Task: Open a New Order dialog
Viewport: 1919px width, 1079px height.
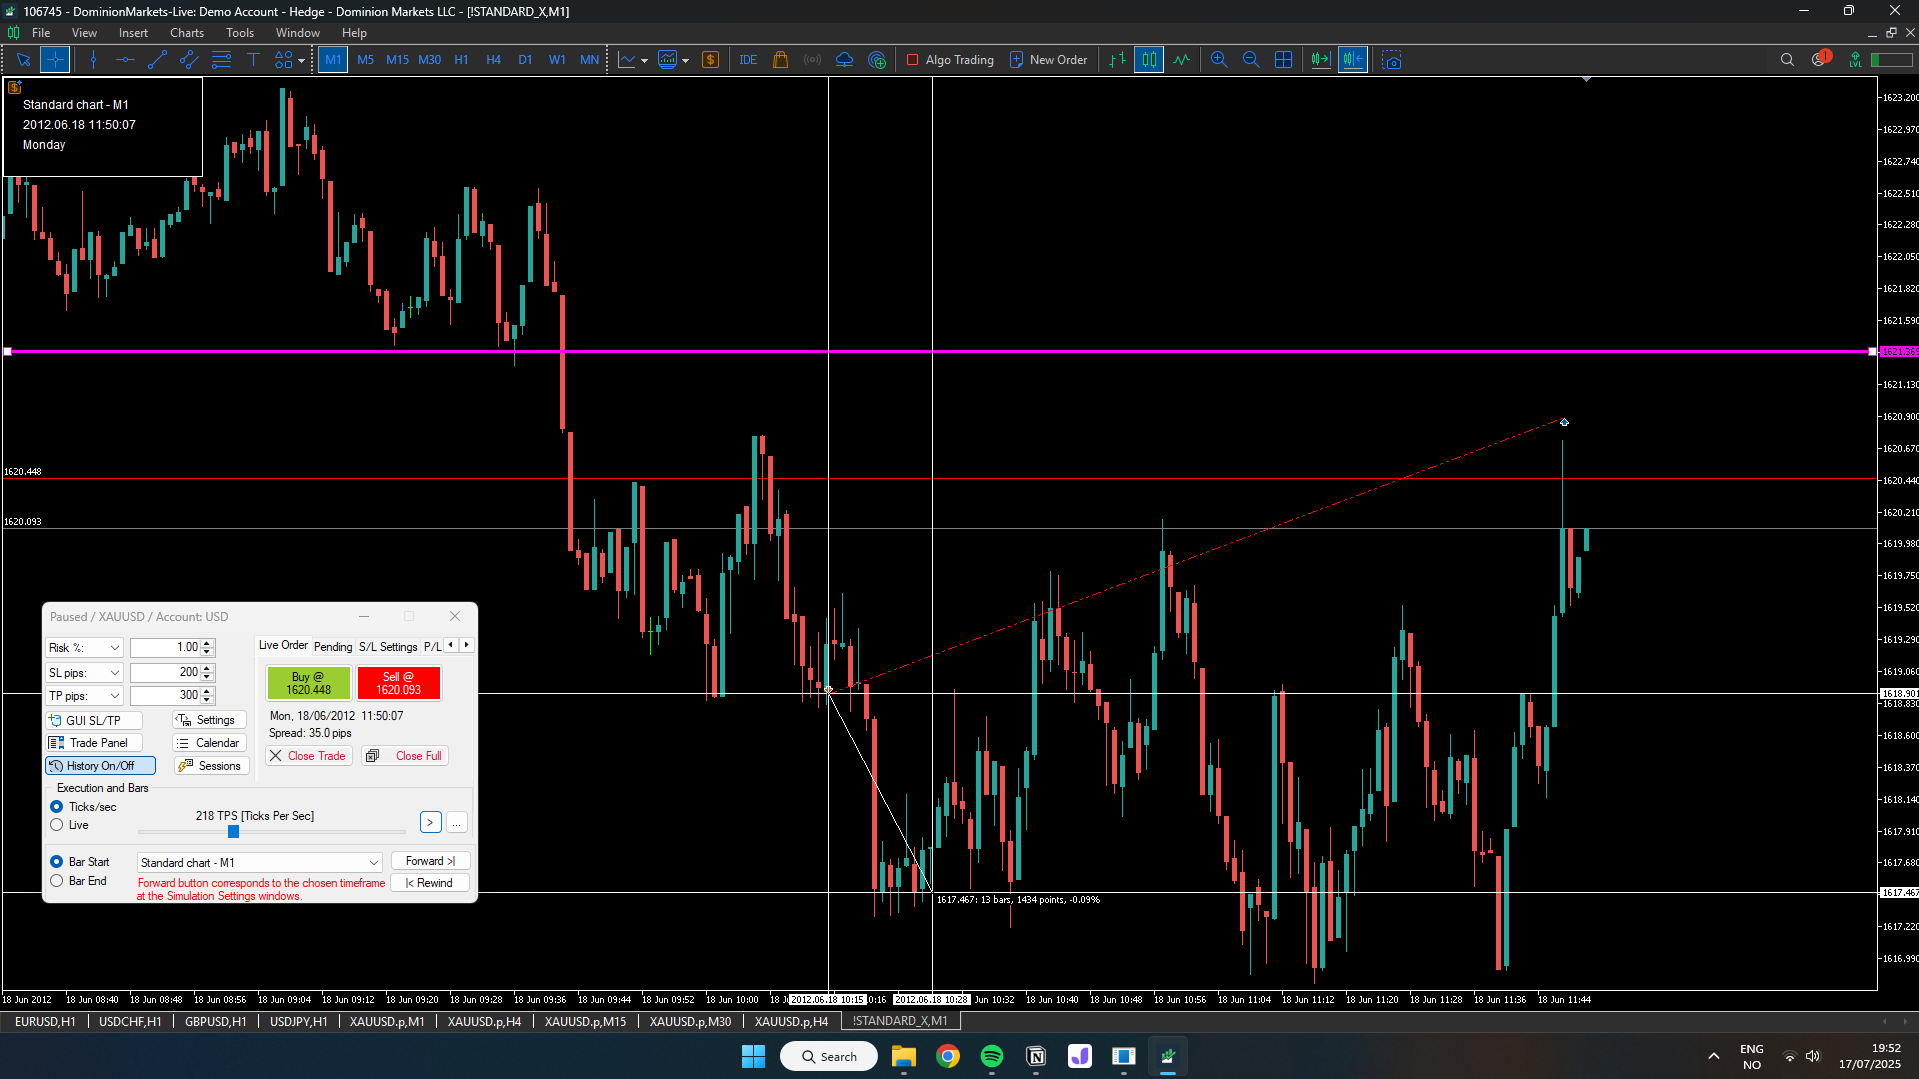Action: point(1048,60)
